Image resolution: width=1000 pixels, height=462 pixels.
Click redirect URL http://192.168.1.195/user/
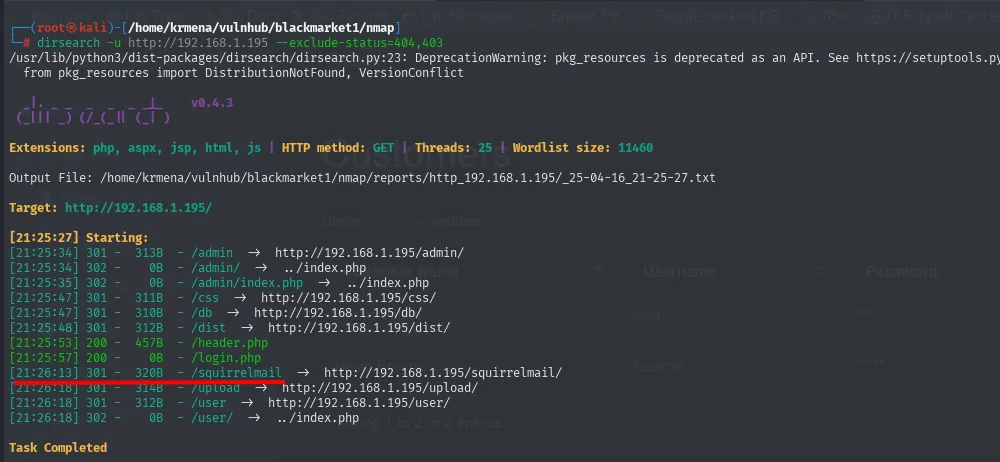359,403
